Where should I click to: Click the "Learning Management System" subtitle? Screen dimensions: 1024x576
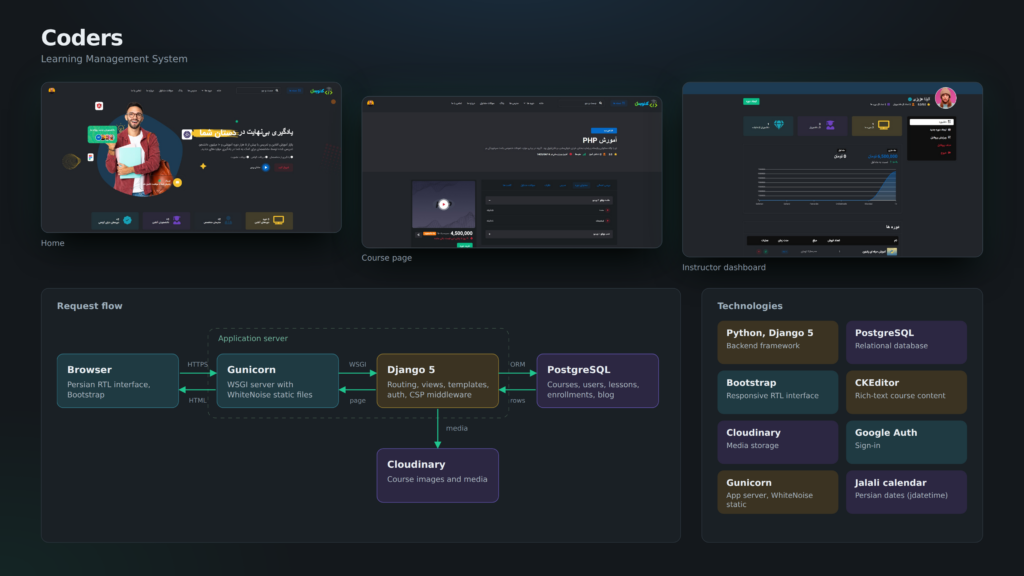114,59
